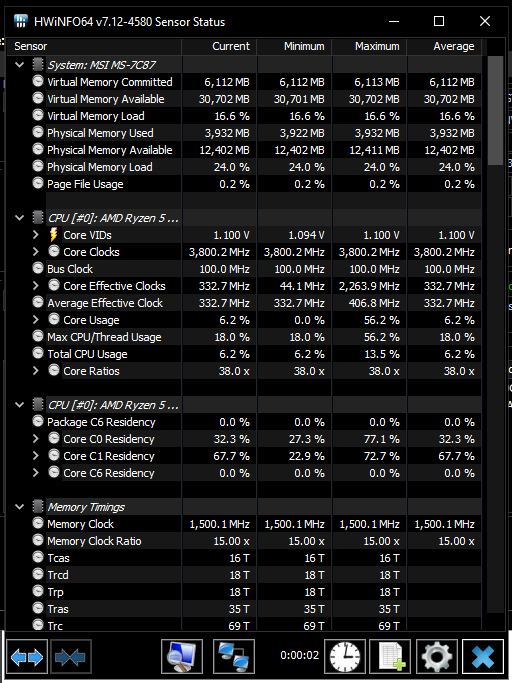The width and height of the screenshot is (512, 683).
Task: Click the network computers icon
Action: [234, 656]
